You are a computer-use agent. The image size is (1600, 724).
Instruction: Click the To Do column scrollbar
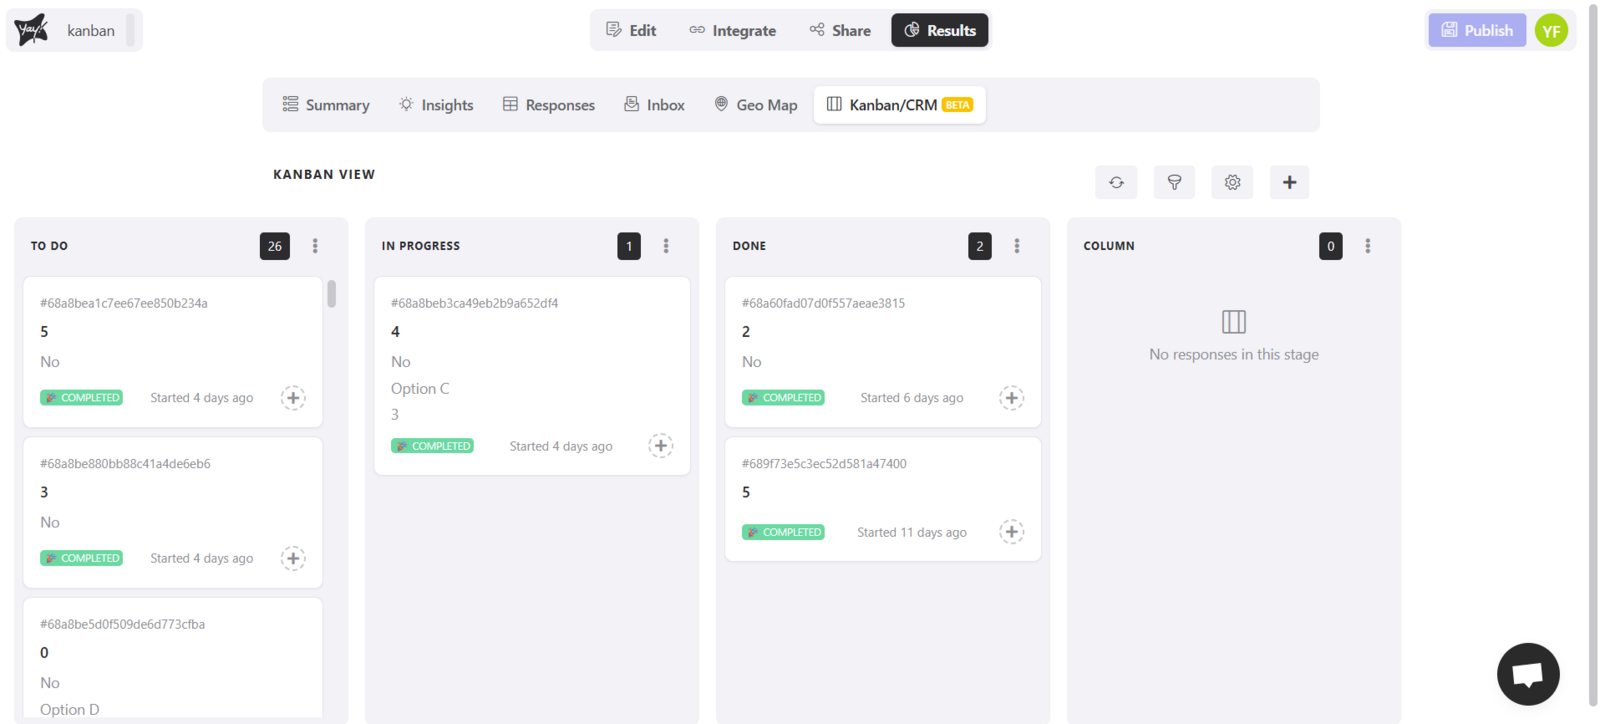pos(331,294)
